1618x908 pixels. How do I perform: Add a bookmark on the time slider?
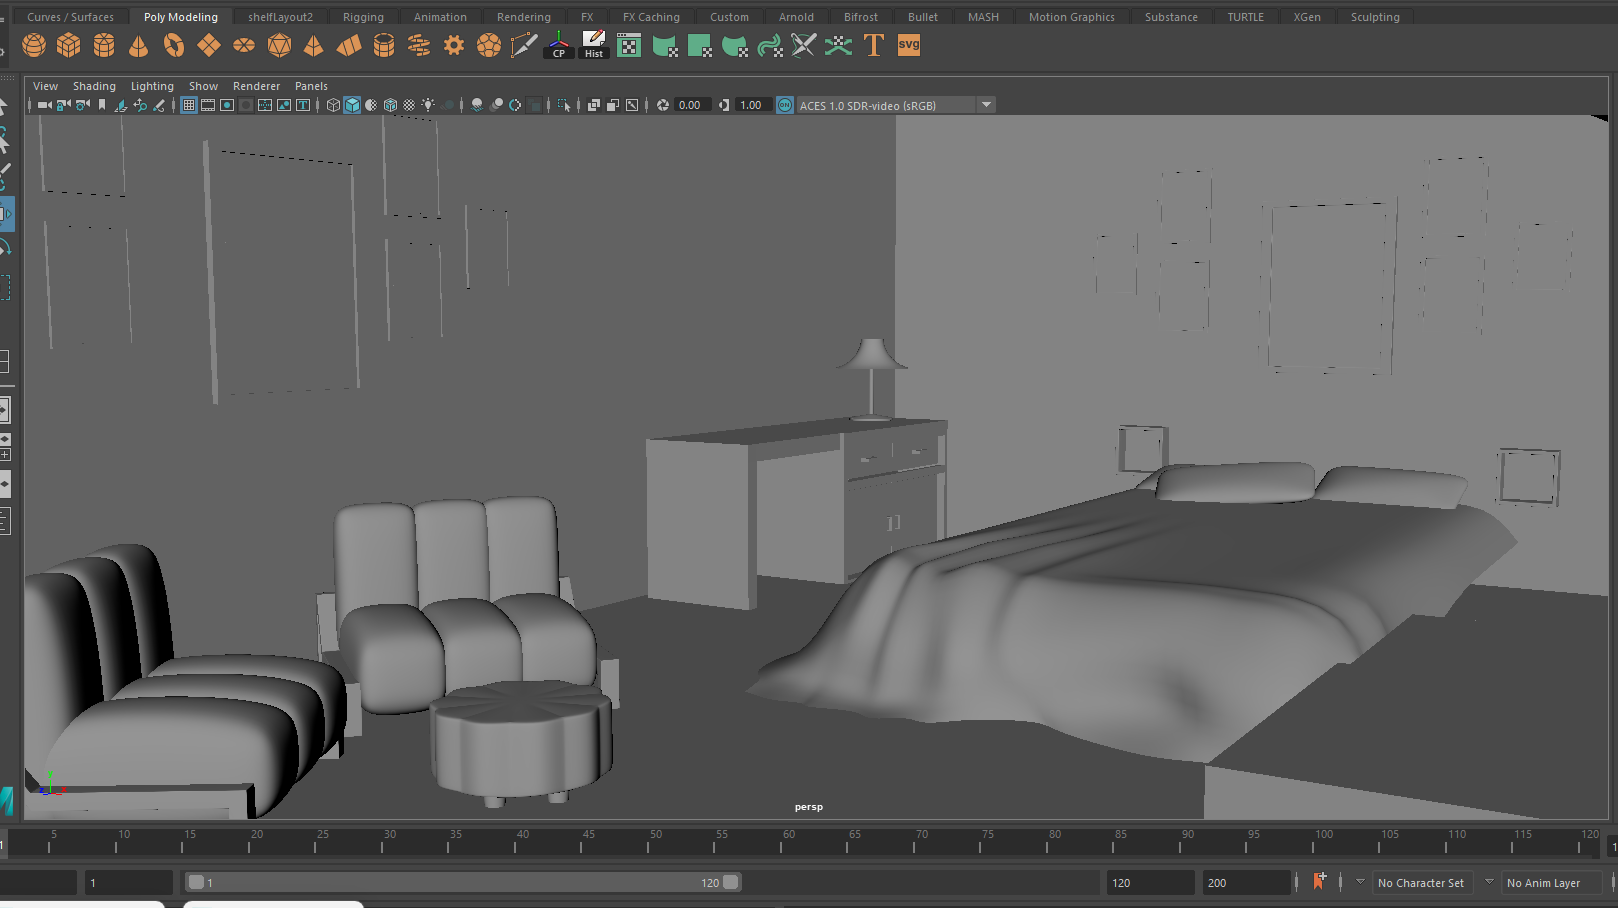pyautogui.click(x=1319, y=882)
